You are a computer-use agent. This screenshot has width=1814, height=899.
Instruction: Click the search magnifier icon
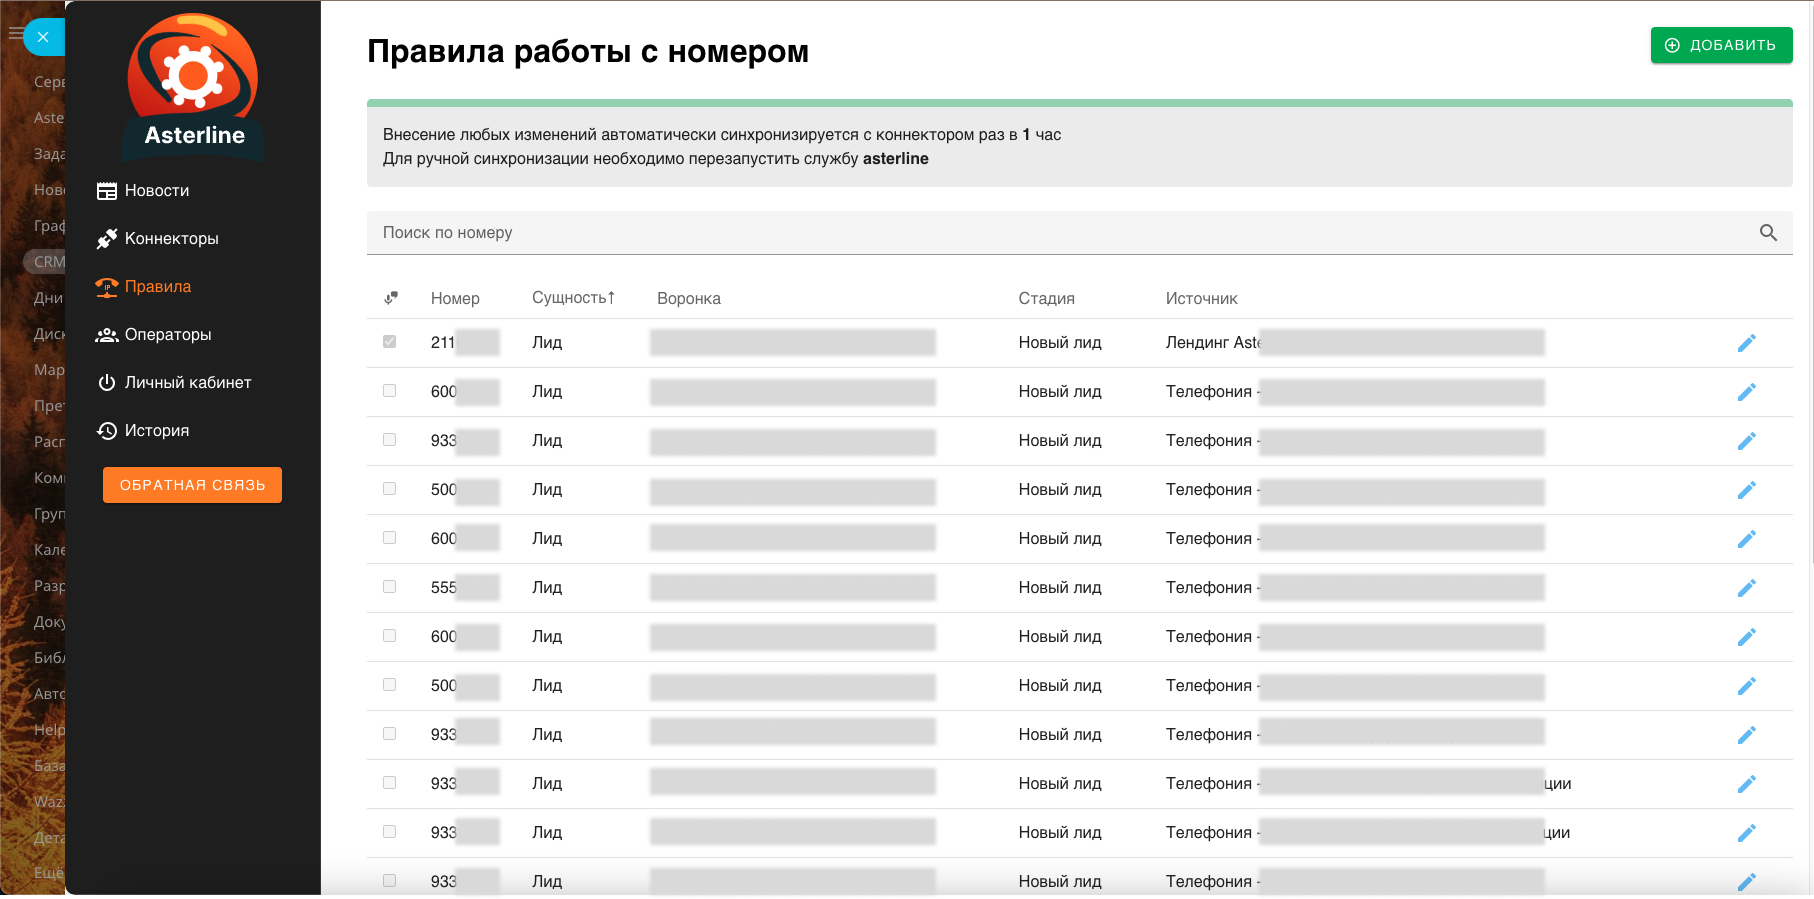(x=1768, y=233)
